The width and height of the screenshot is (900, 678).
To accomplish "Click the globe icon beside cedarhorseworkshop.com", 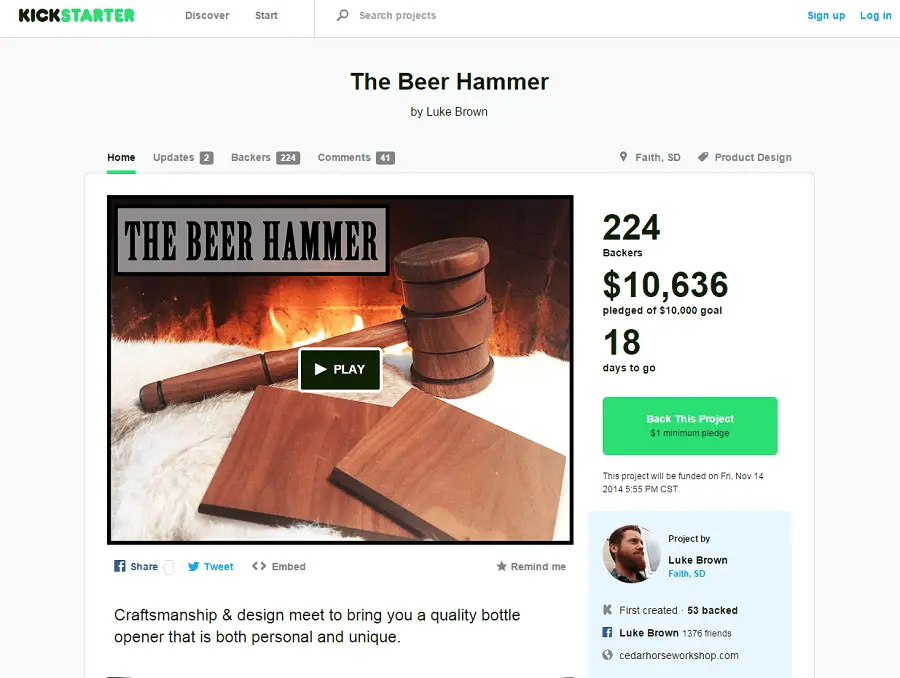I will click(x=607, y=655).
